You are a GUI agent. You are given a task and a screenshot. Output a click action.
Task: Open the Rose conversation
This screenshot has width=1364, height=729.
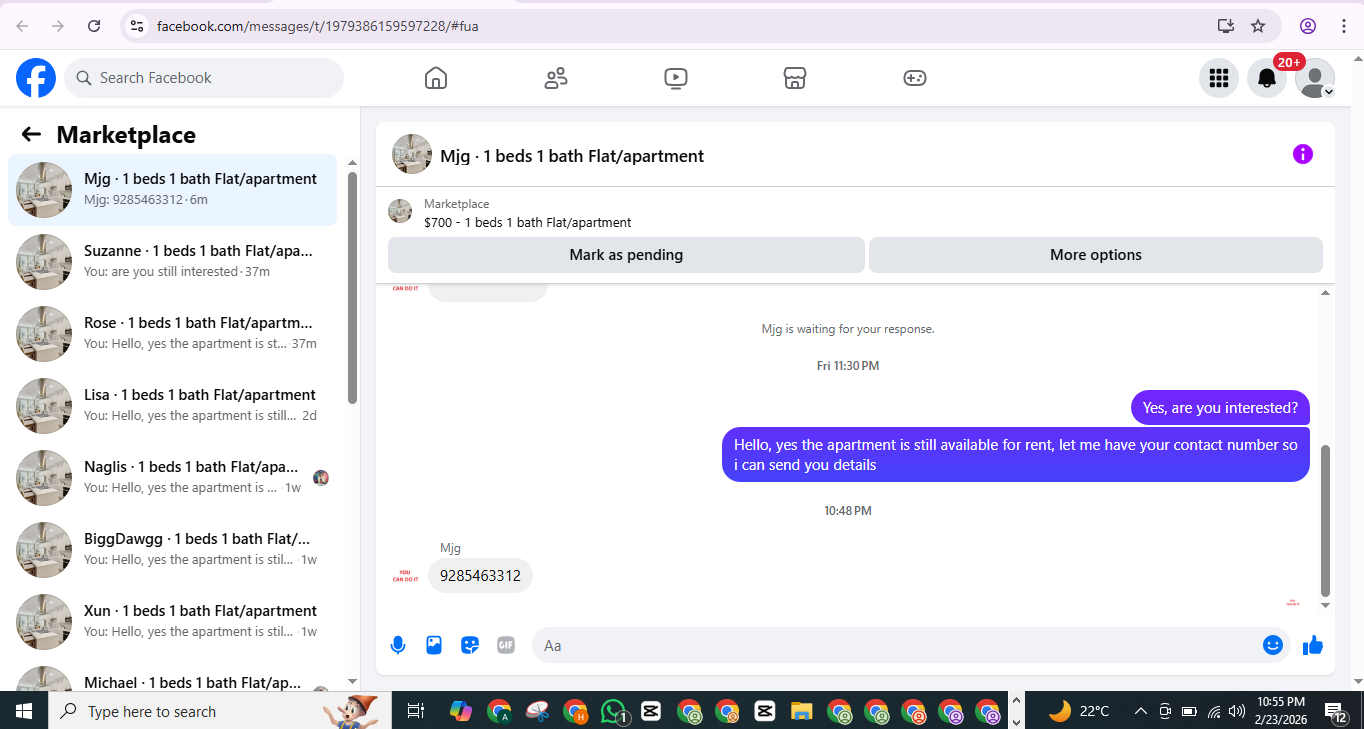(172, 334)
